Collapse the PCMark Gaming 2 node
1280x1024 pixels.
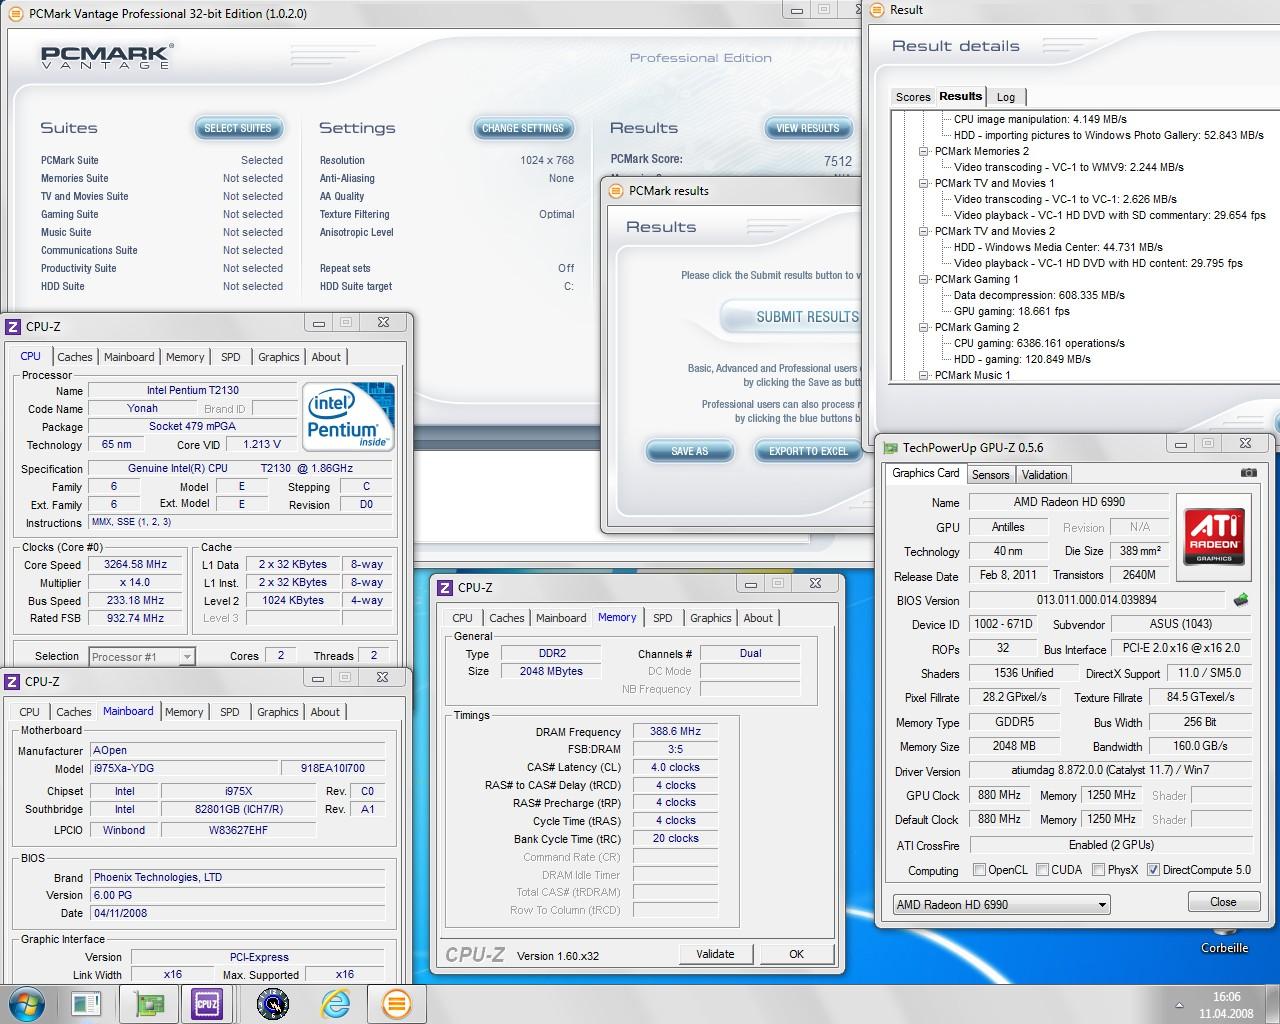coord(925,327)
